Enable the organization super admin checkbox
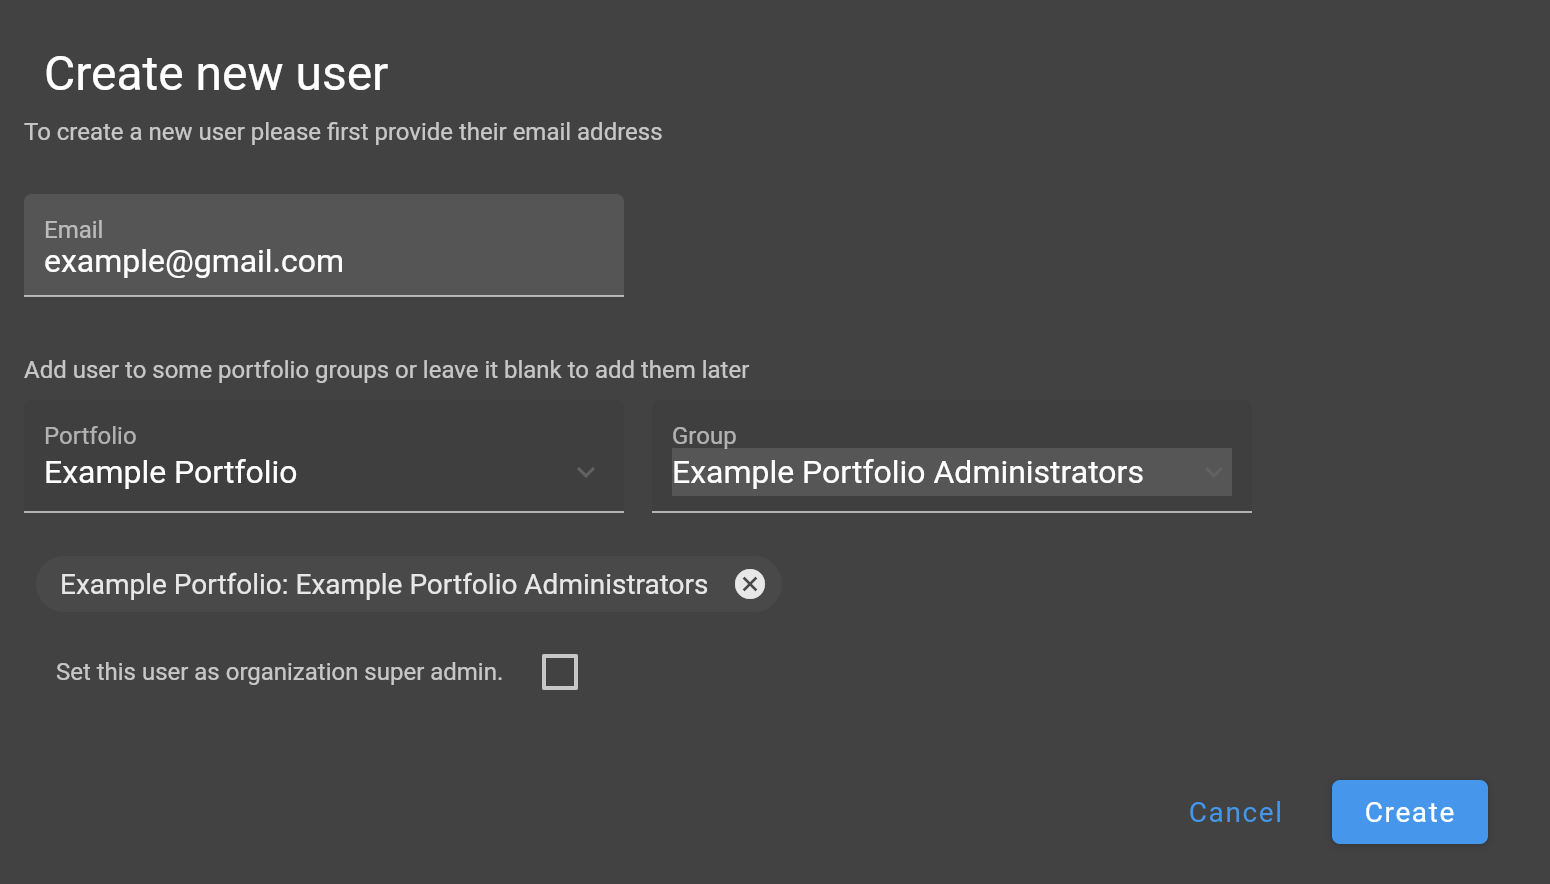Screen dimensions: 1550x884 pyautogui.click(x=560, y=671)
